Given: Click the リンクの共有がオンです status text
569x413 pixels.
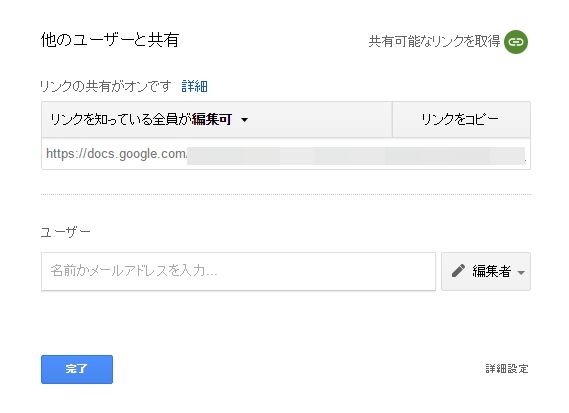Looking at the screenshot, I should pyautogui.click(x=106, y=86).
